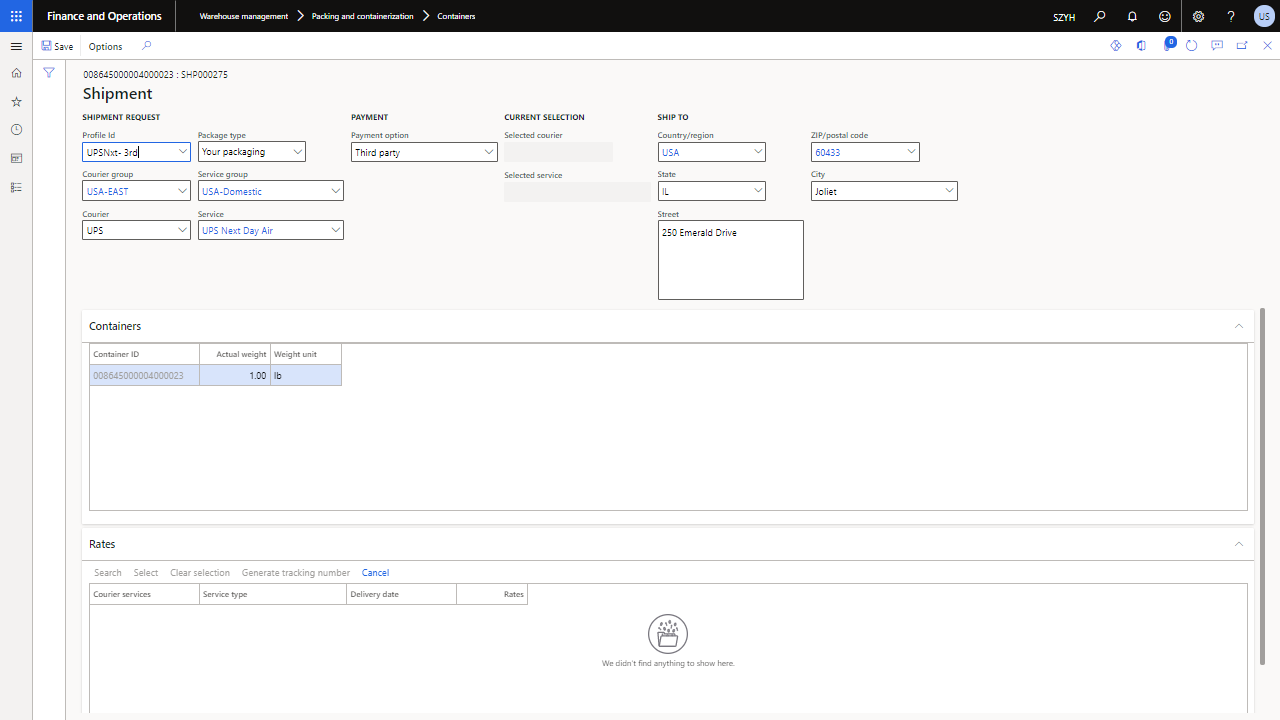Click Delivery date column header
This screenshot has width=1280, height=720.
pos(401,594)
